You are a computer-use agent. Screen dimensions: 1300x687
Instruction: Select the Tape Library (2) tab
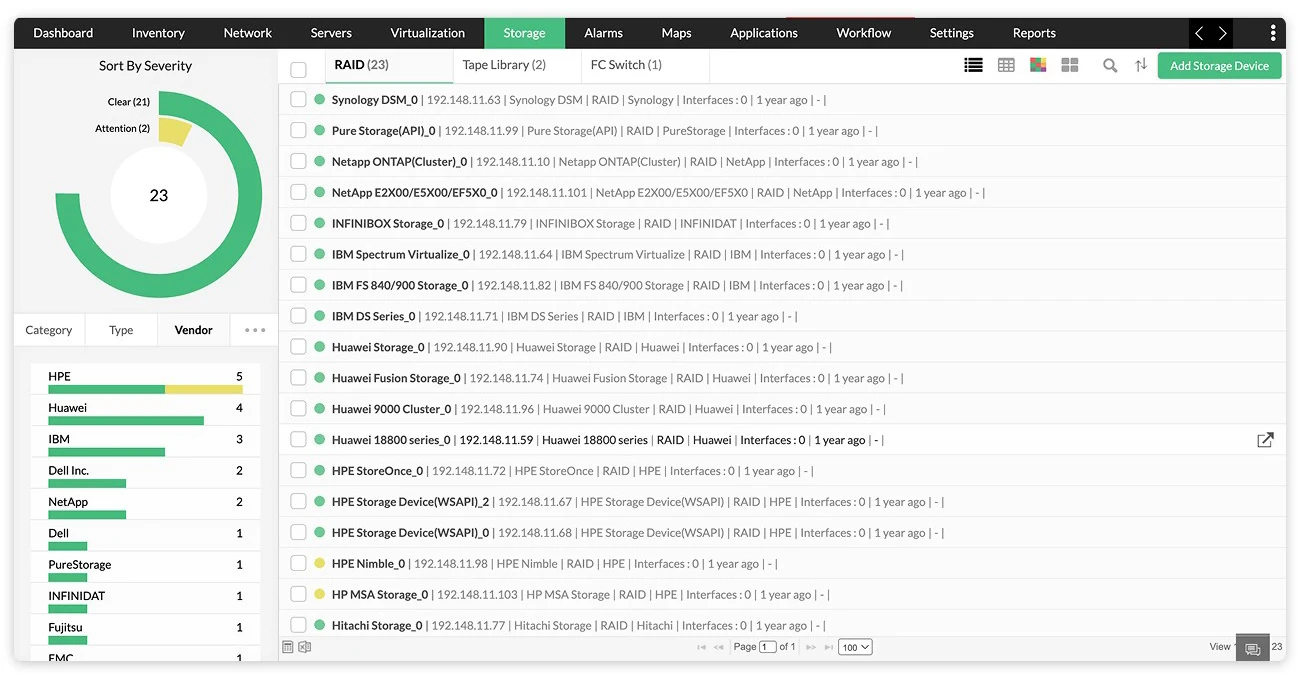tap(504, 65)
